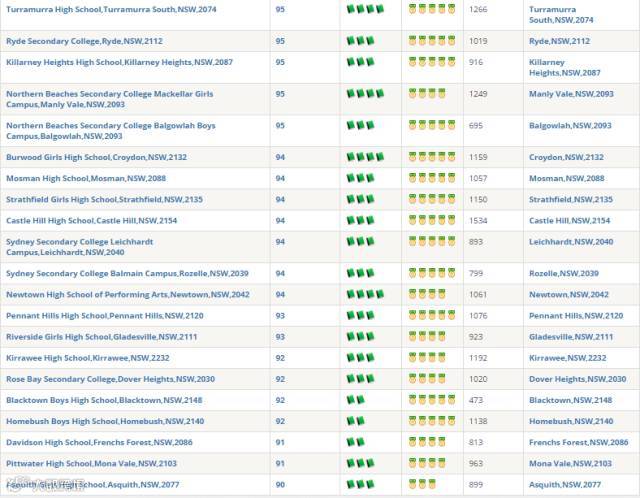Open Castle Hill High School link
The width and height of the screenshot is (640, 498).
click(92, 221)
